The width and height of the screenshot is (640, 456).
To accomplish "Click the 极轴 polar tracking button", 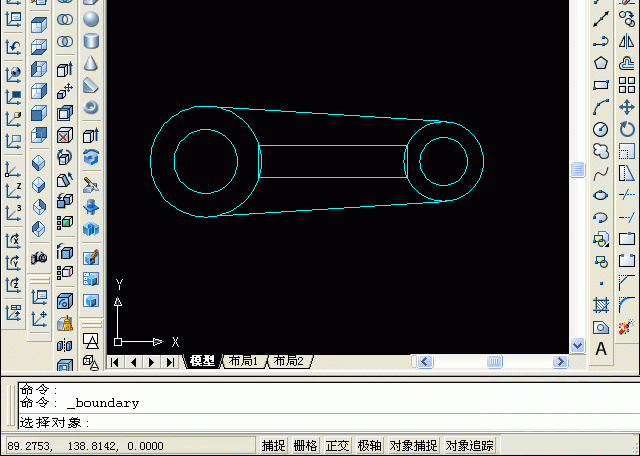I will tap(369, 446).
